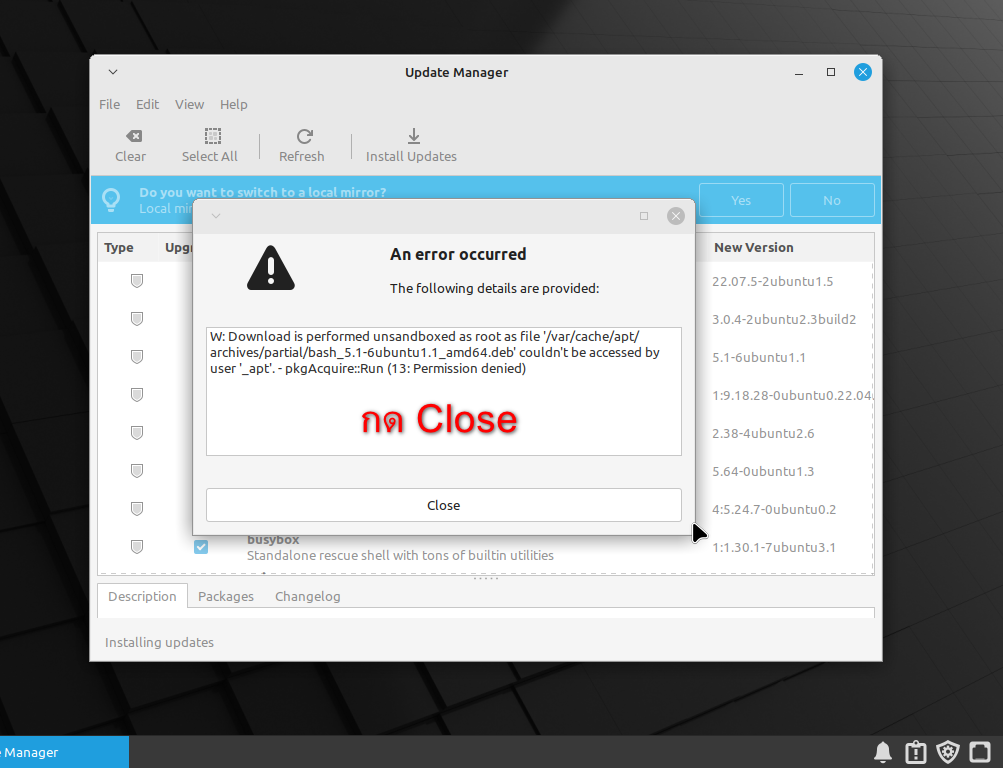Open the error dialog window menu chevron
Viewport: 1003px width, 768px height.
point(216,216)
